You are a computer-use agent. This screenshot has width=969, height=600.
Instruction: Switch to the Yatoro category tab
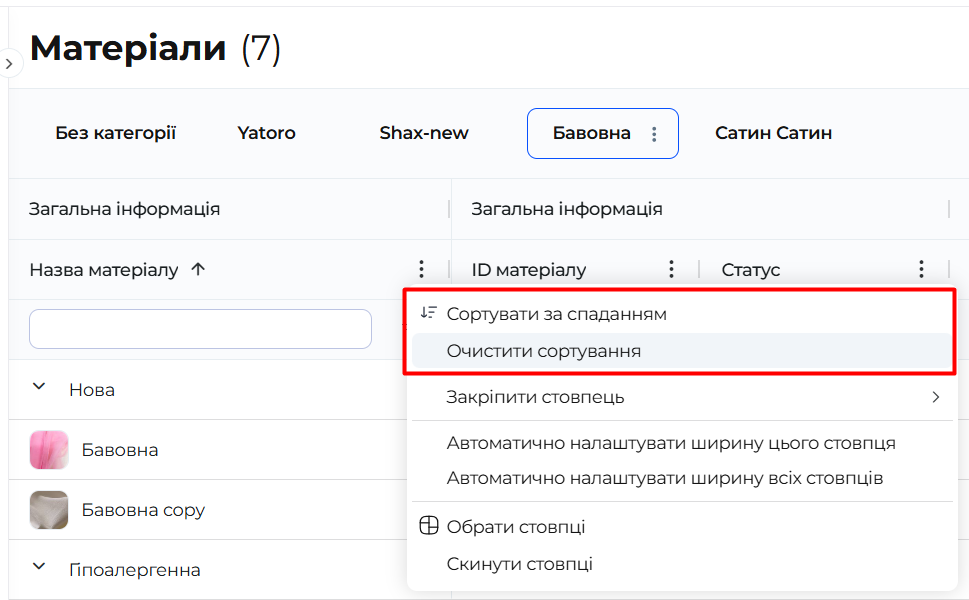[x=266, y=133]
